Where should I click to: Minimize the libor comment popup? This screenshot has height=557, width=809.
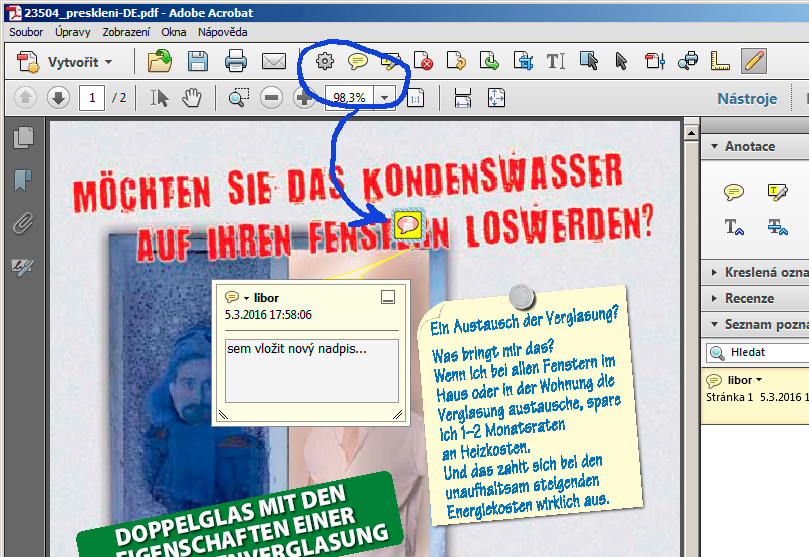tap(388, 297)
